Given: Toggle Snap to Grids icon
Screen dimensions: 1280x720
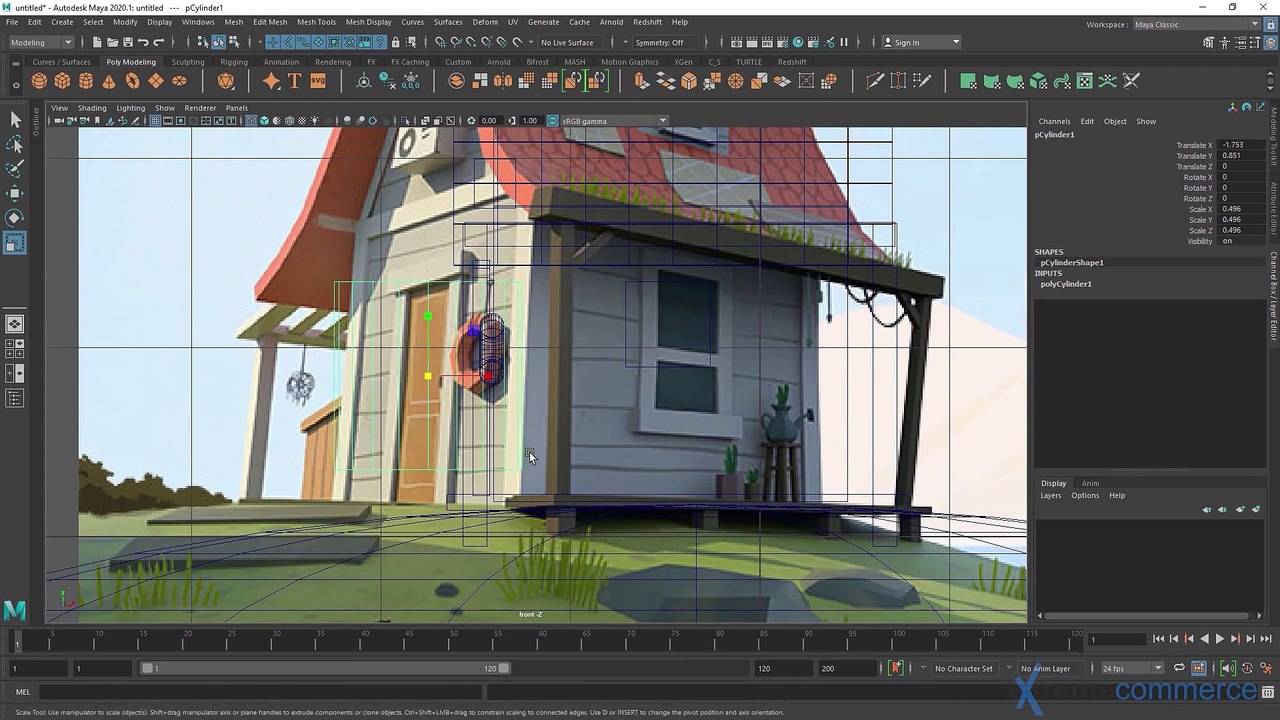Looking at the screenshot, I should 440,42.
